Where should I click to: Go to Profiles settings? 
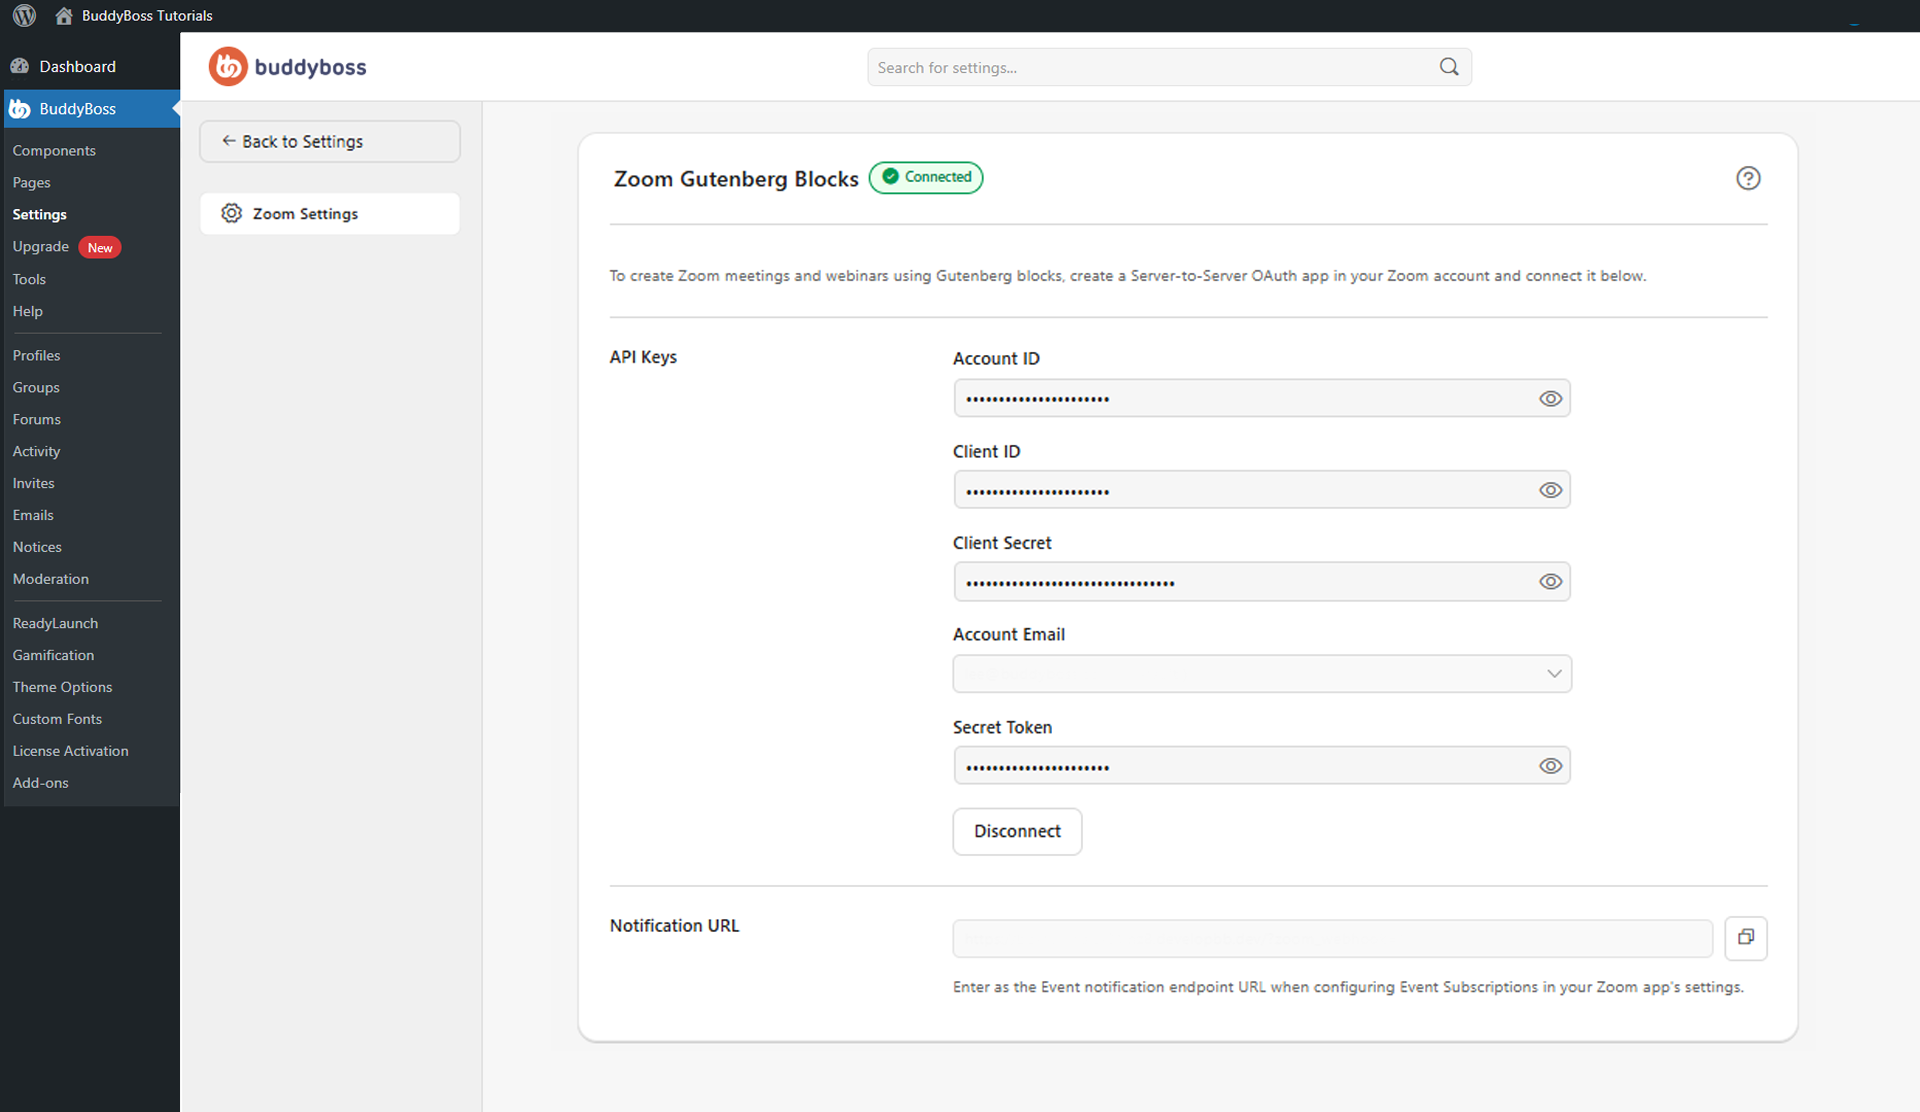[x=36, y=355]
